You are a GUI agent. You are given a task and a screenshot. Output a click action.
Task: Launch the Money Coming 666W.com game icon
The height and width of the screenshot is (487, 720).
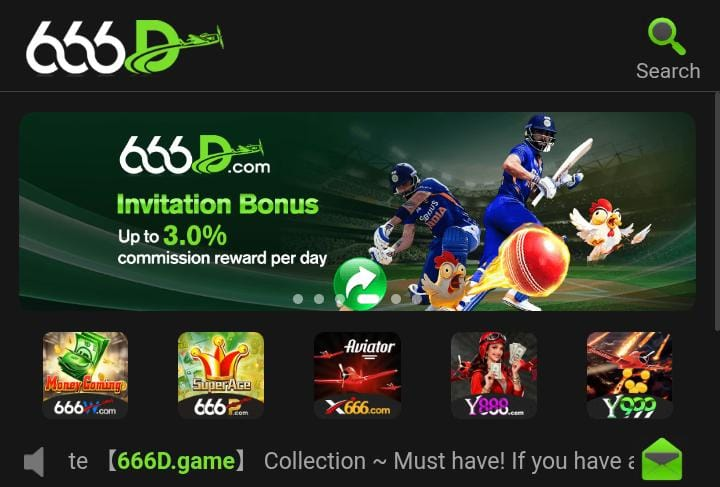85,375
